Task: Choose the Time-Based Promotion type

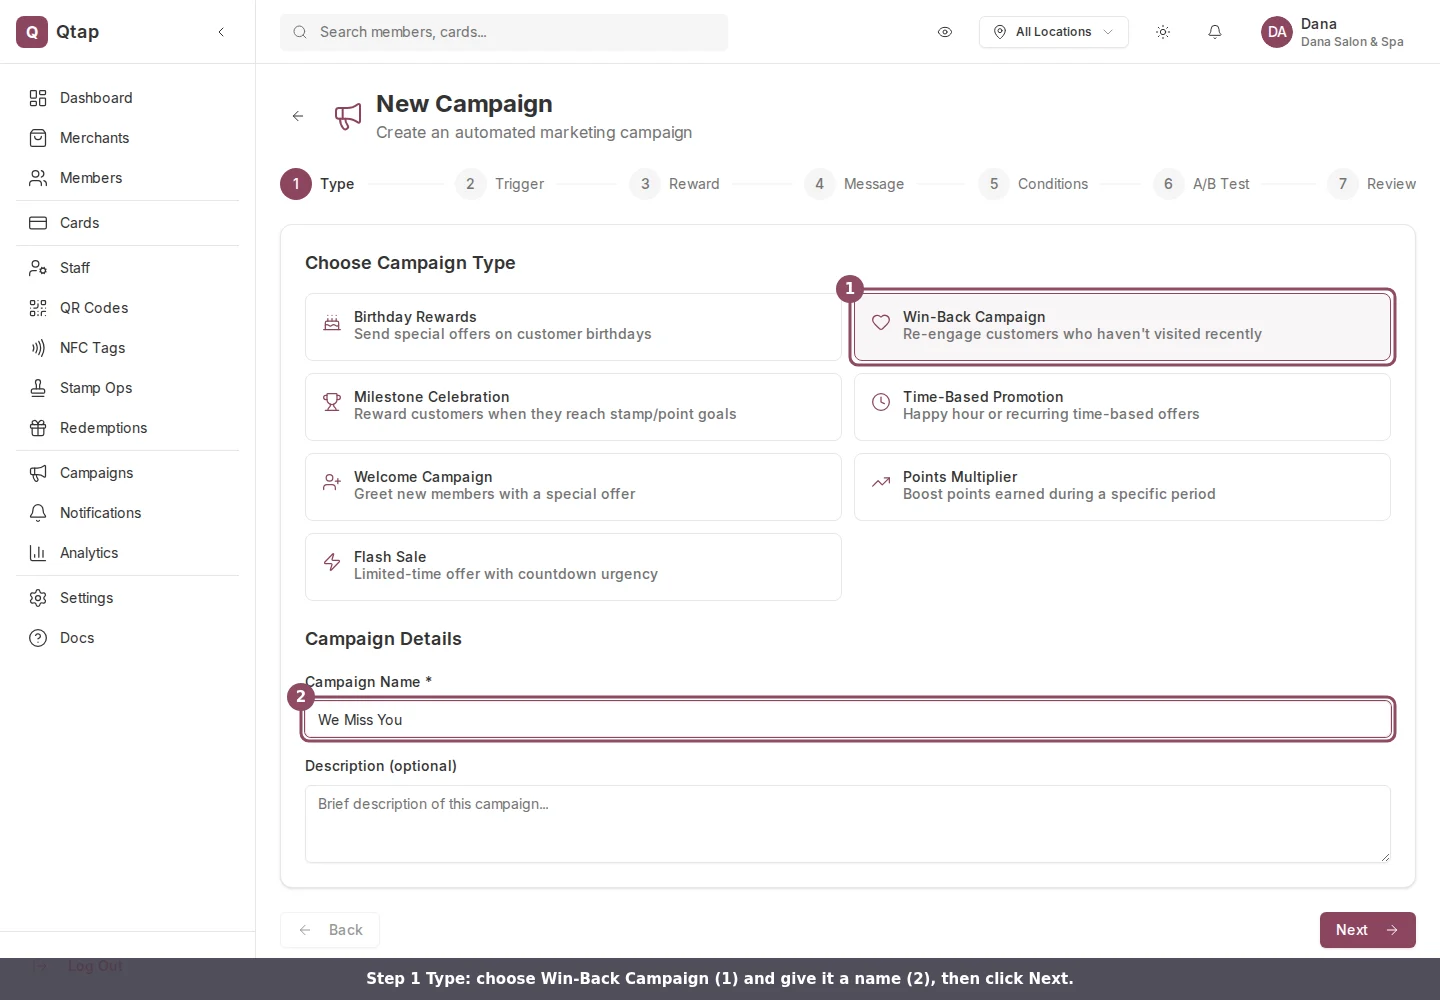Action: (x=1122, y=407)
